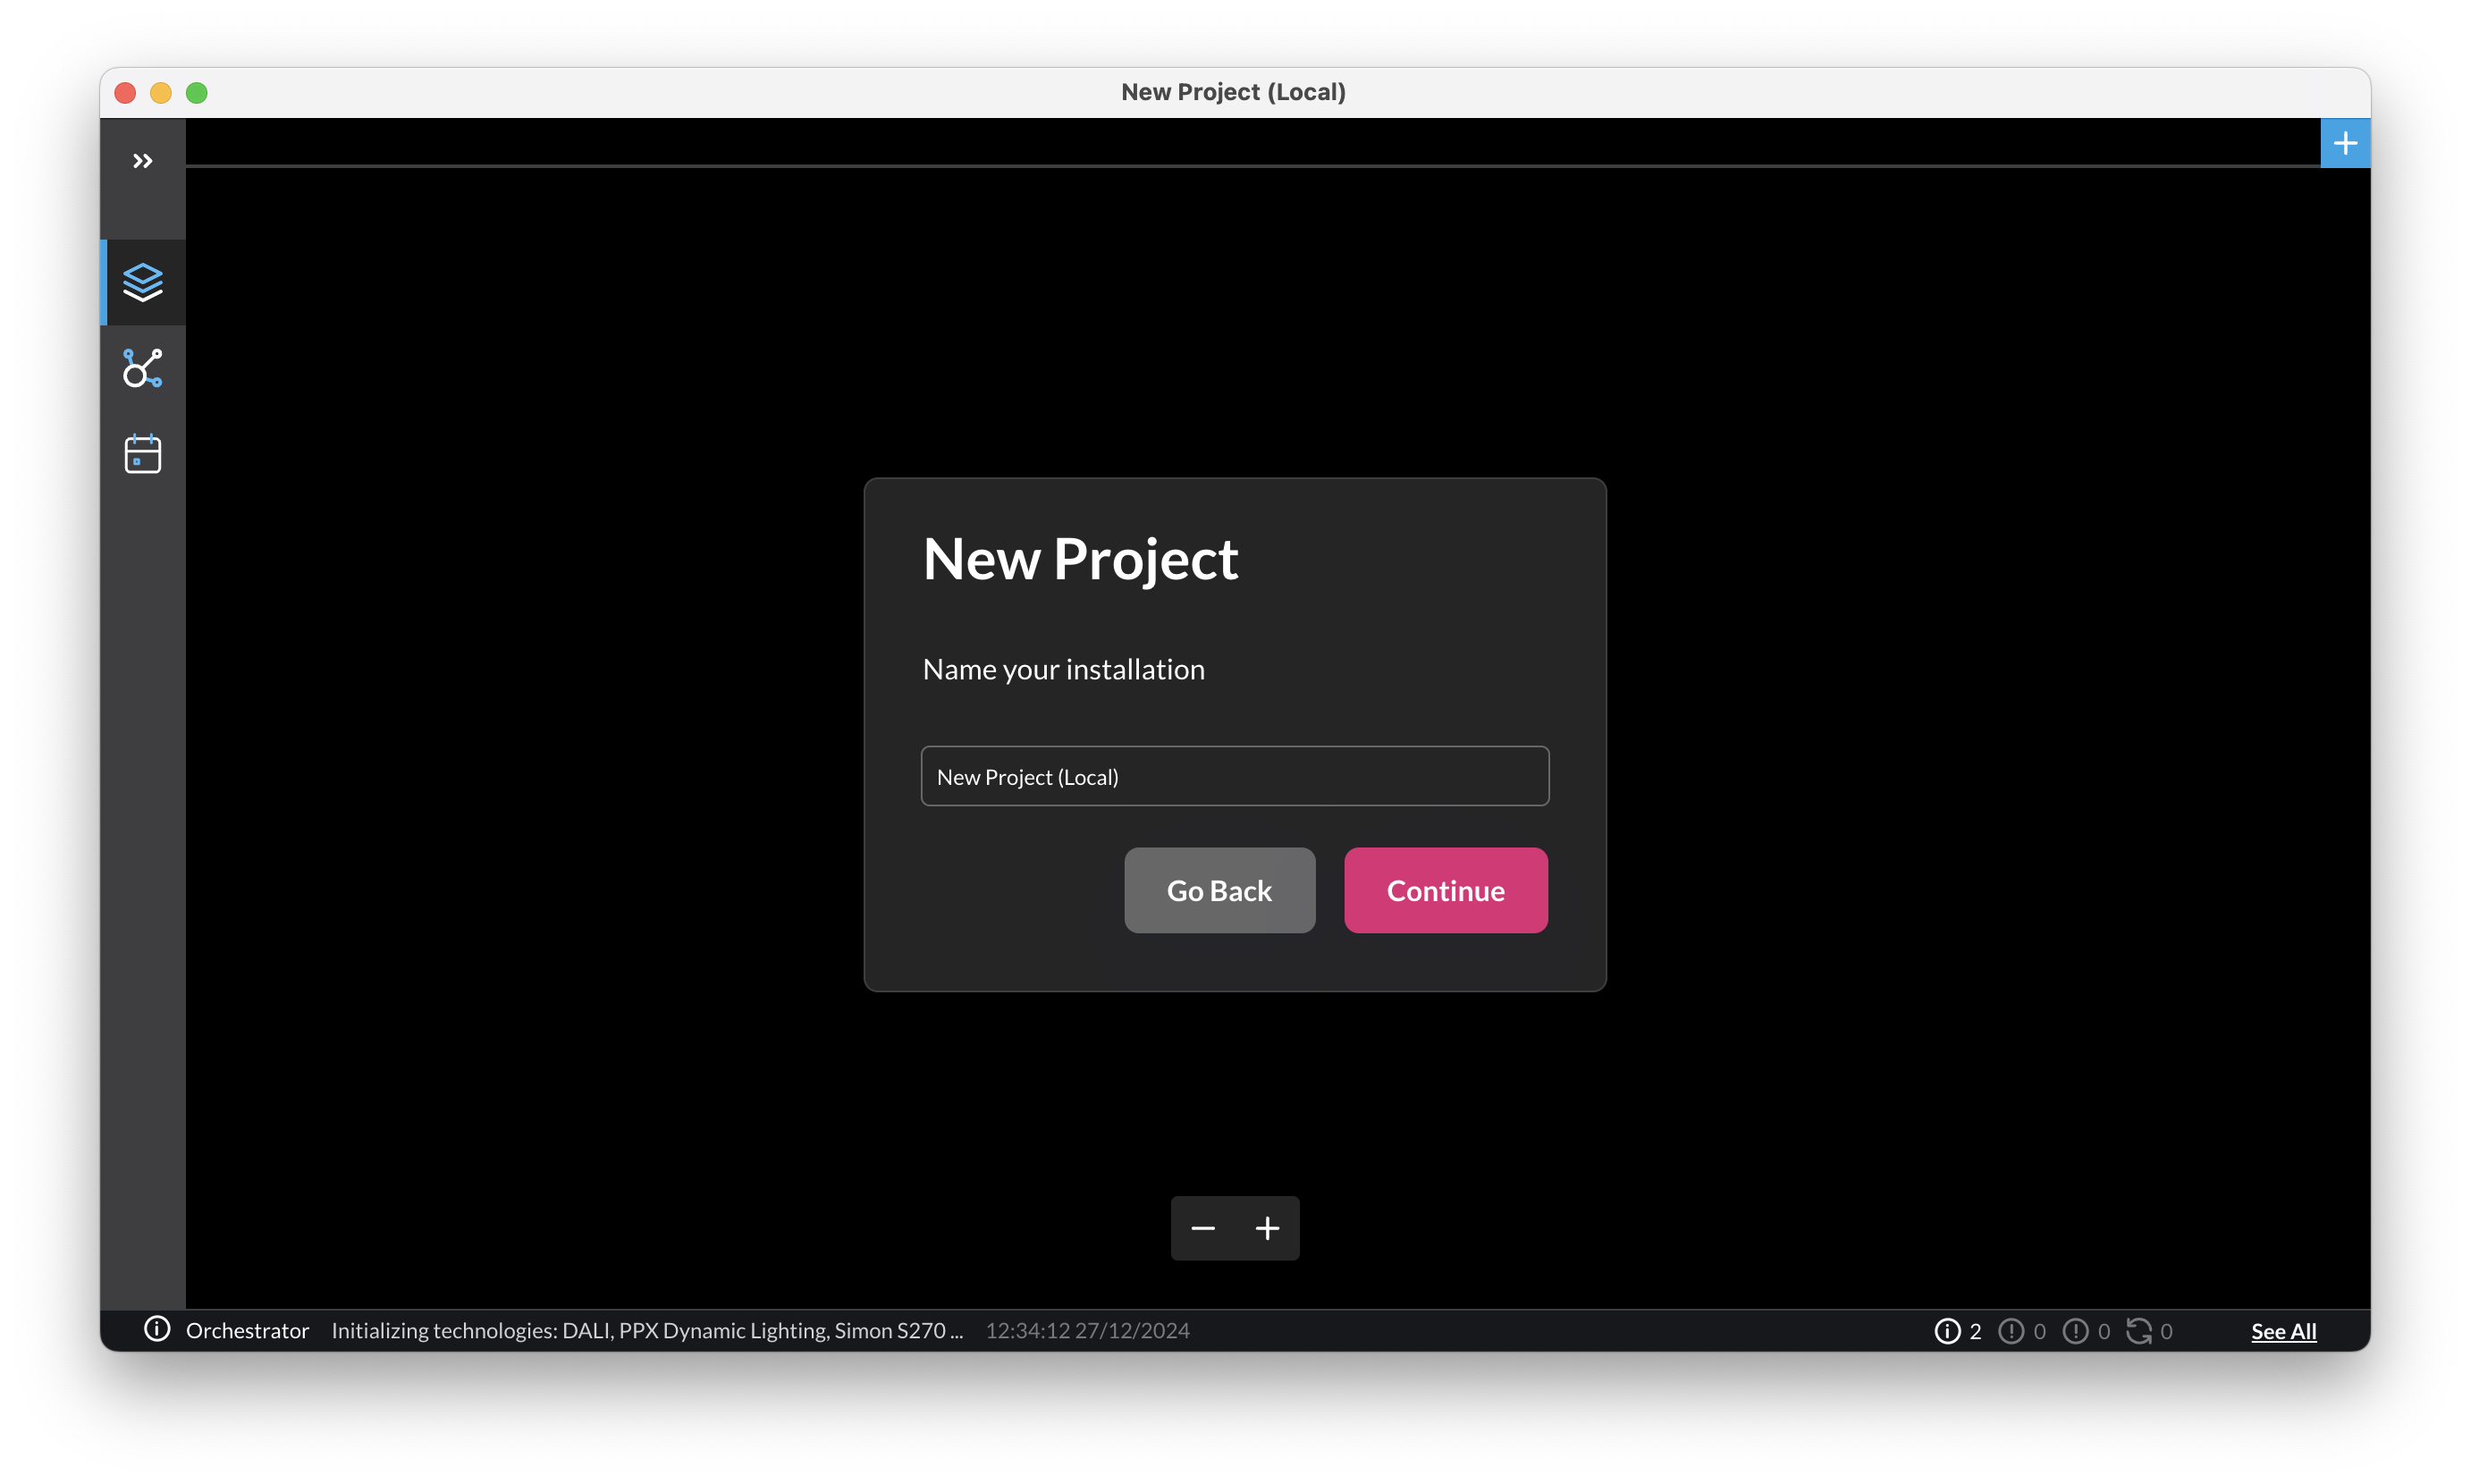Viewport: 2471px width, 1484px height.
Task: Click the blue plus icon to add a new tab
Action: (2344, 142)
